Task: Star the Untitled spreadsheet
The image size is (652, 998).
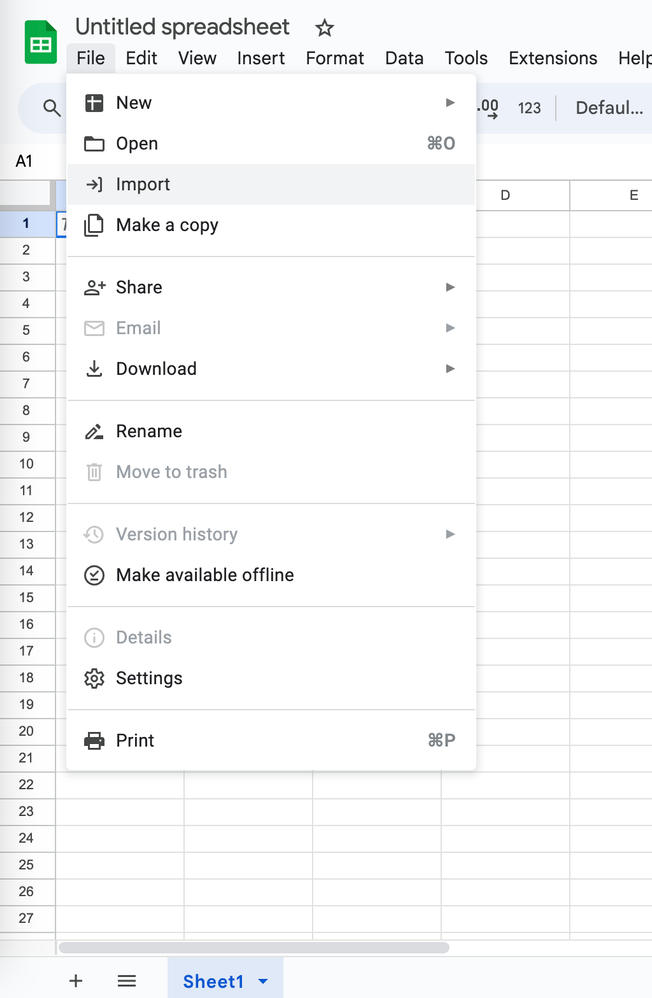Action: (x=324, y=27)
